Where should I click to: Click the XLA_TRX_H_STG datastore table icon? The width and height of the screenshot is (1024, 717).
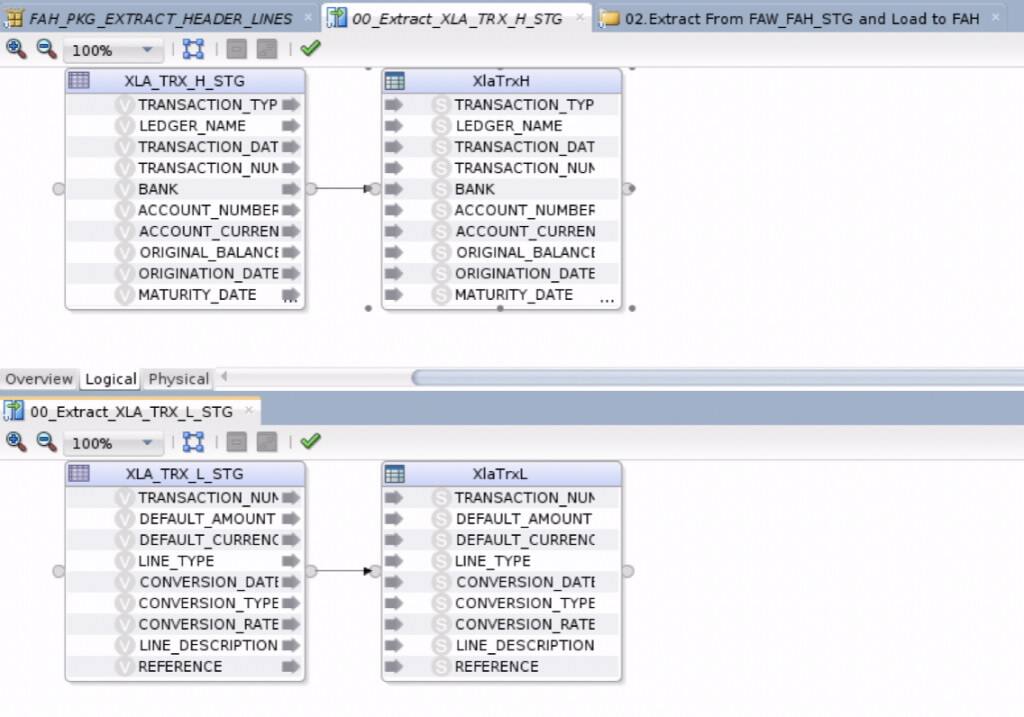tap(79, 80)
